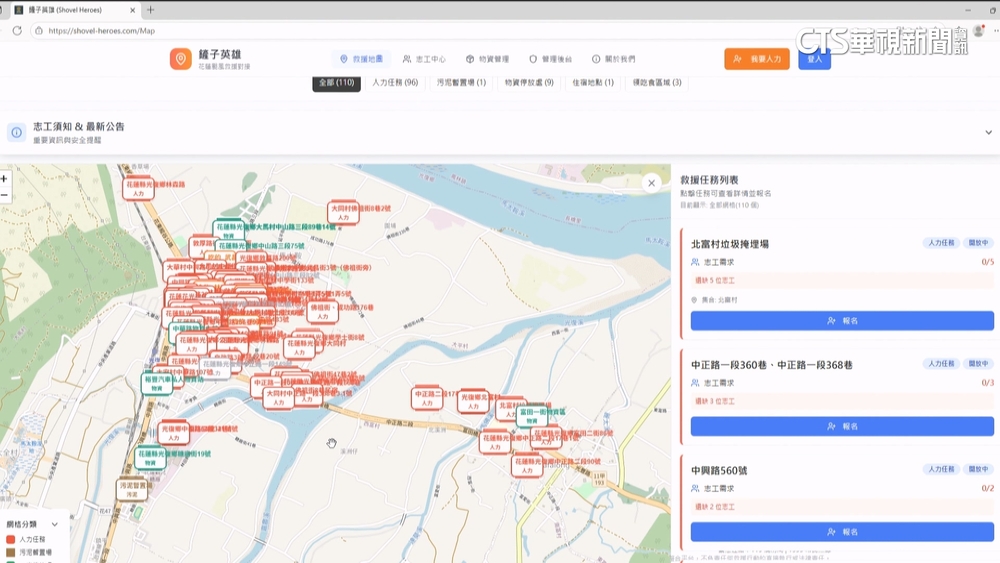
Task: Click the volunteer icon in 北富村垃圾掩埋場 card
Action: [695, 262]
